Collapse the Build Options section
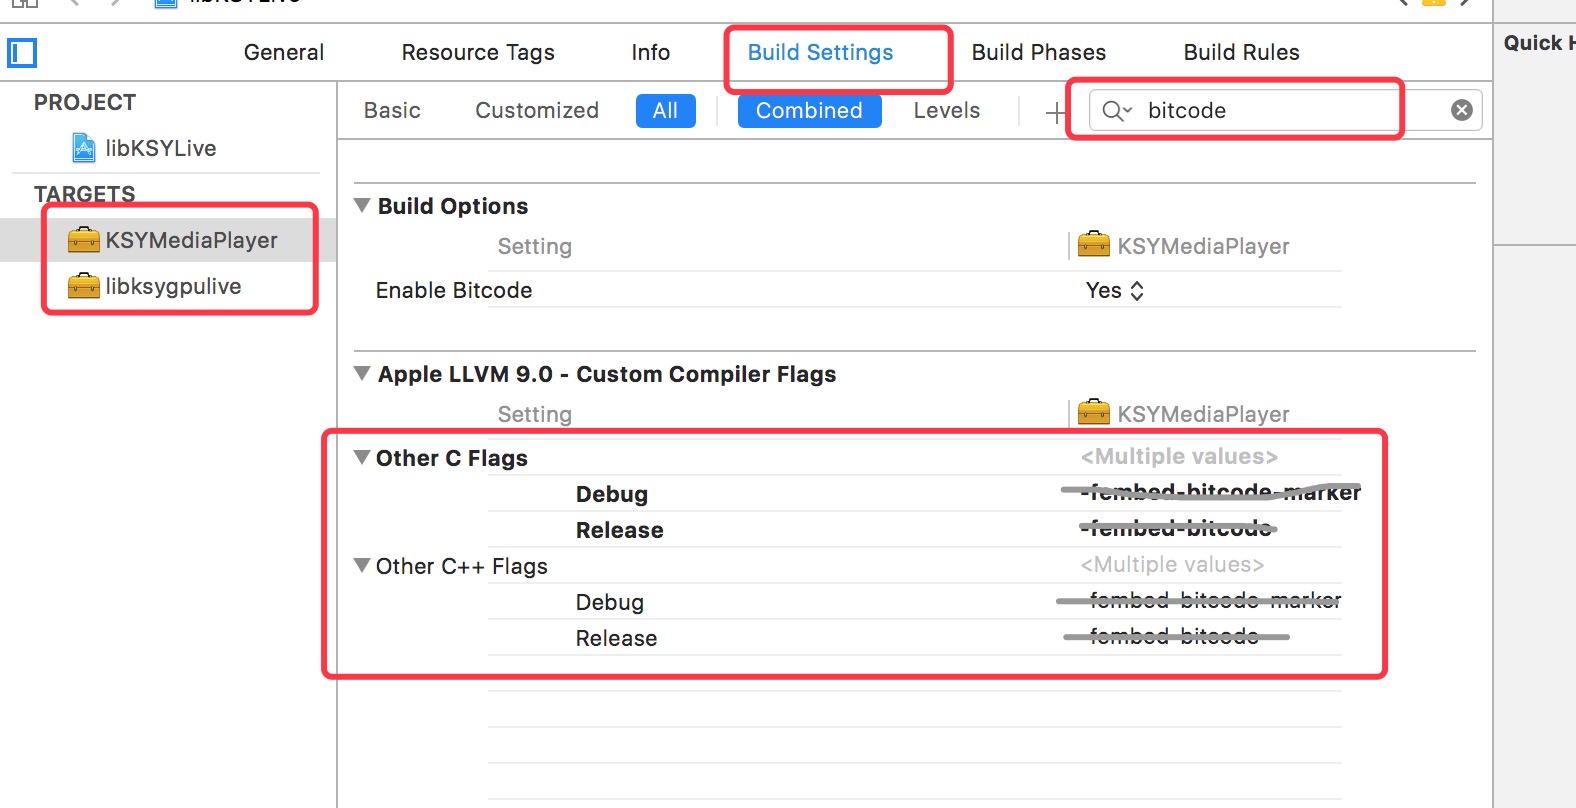Screen dimensions: 1576x808 tap(362, 205)
